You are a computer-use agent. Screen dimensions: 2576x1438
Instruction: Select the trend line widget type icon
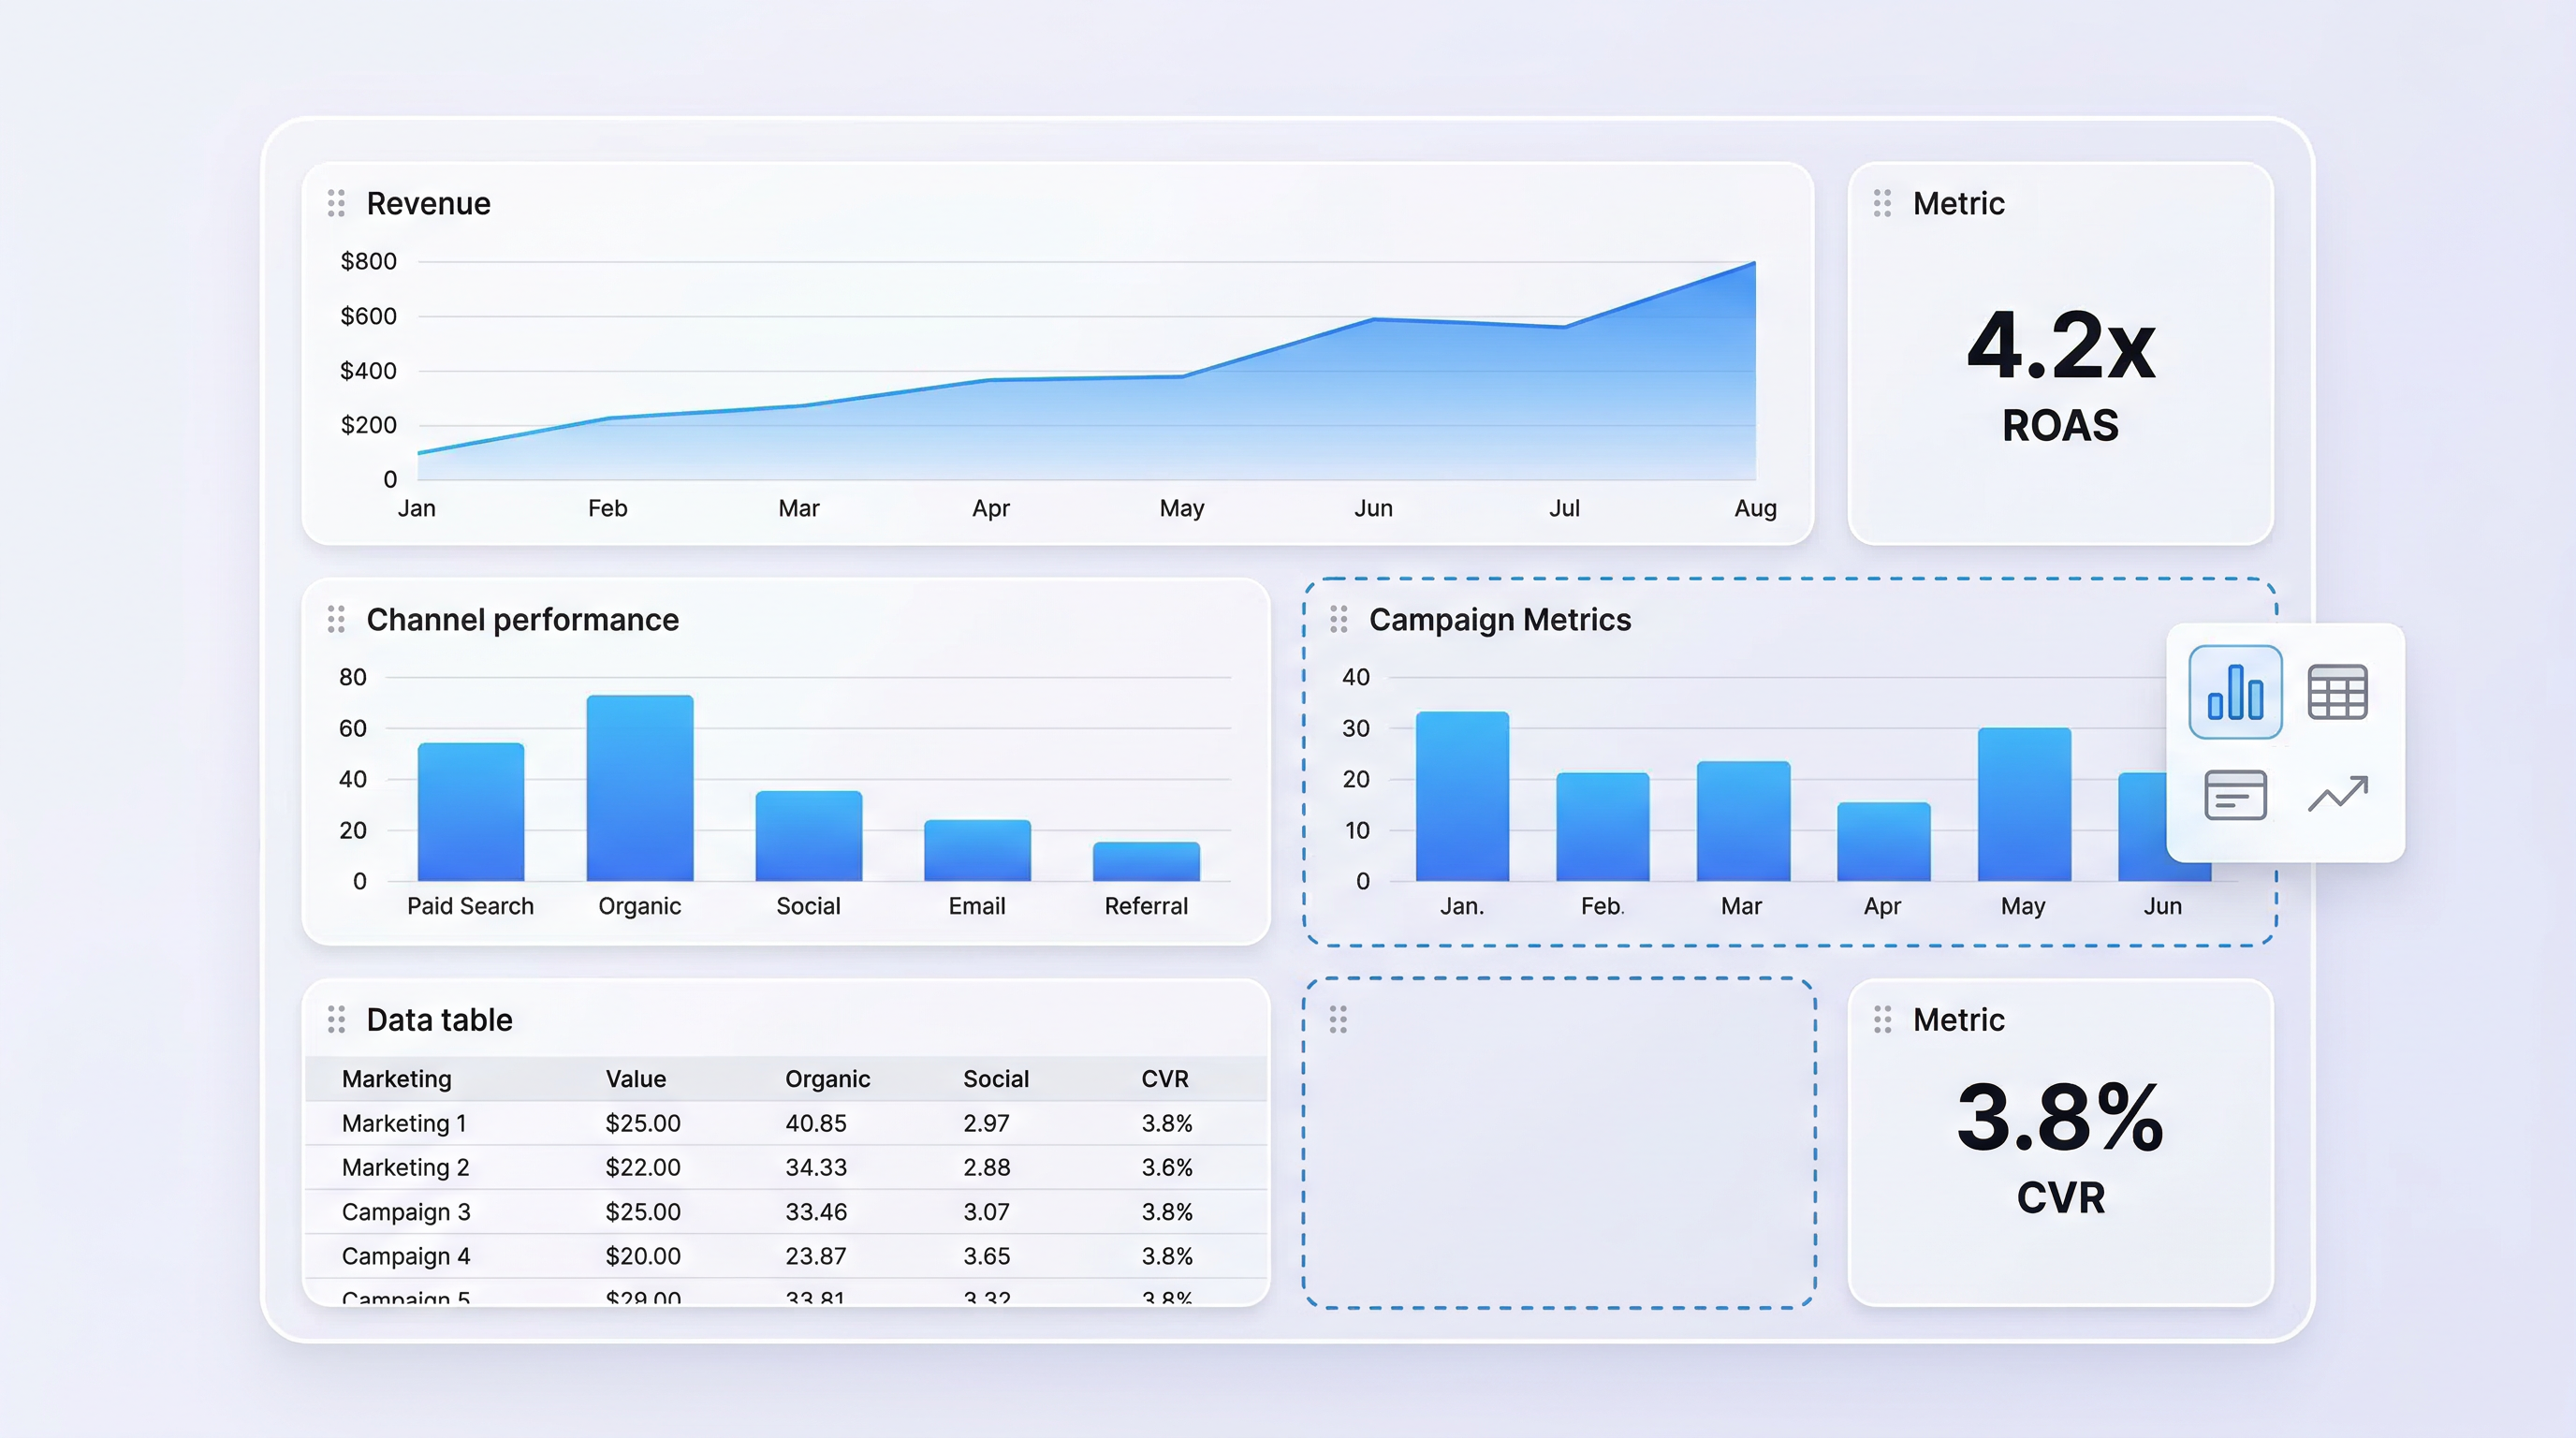pos(2337,795)
